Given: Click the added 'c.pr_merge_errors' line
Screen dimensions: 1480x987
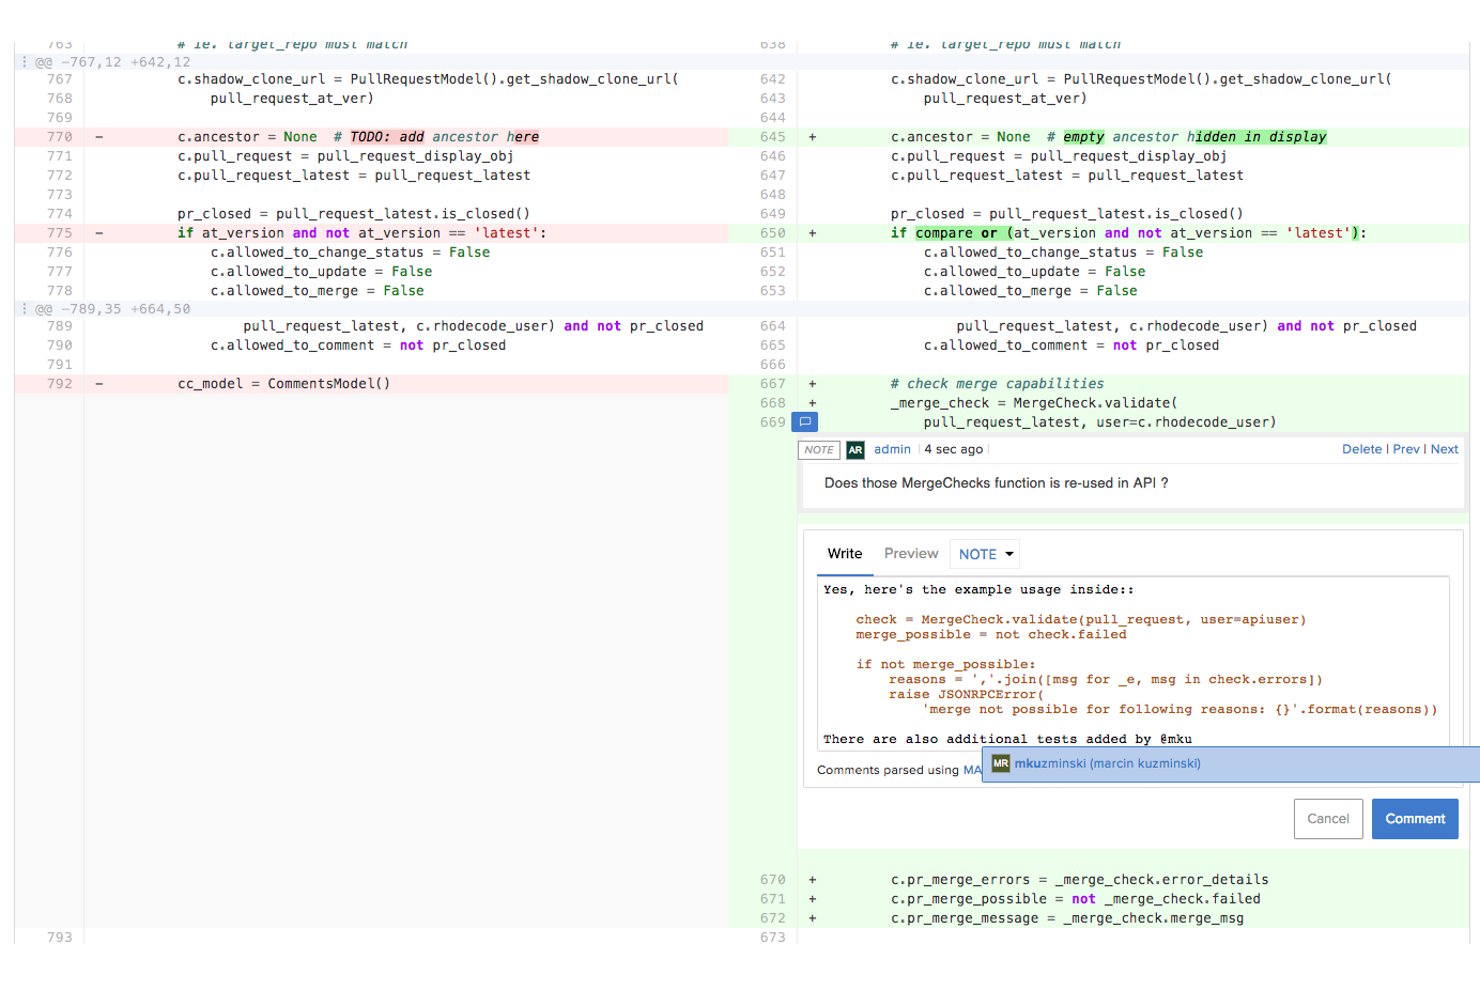Looking at the screenshot, I should 1079,880.
